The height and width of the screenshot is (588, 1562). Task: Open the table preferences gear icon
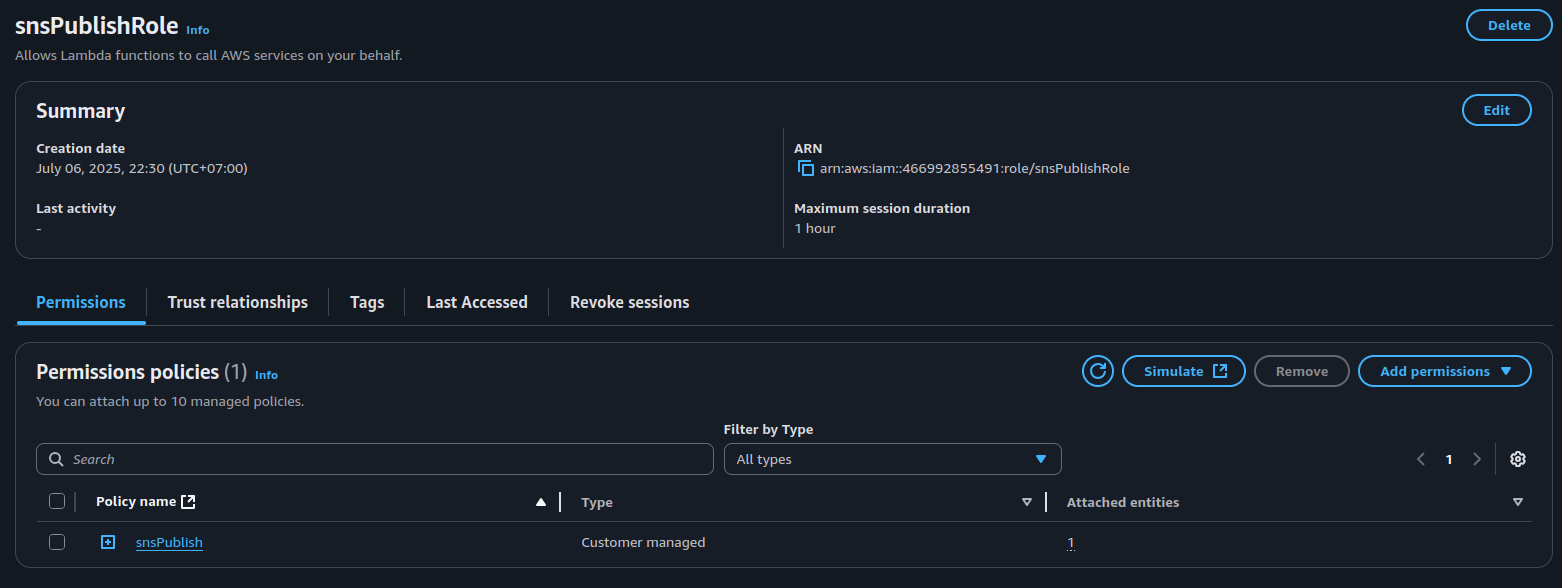point(1517,459)
